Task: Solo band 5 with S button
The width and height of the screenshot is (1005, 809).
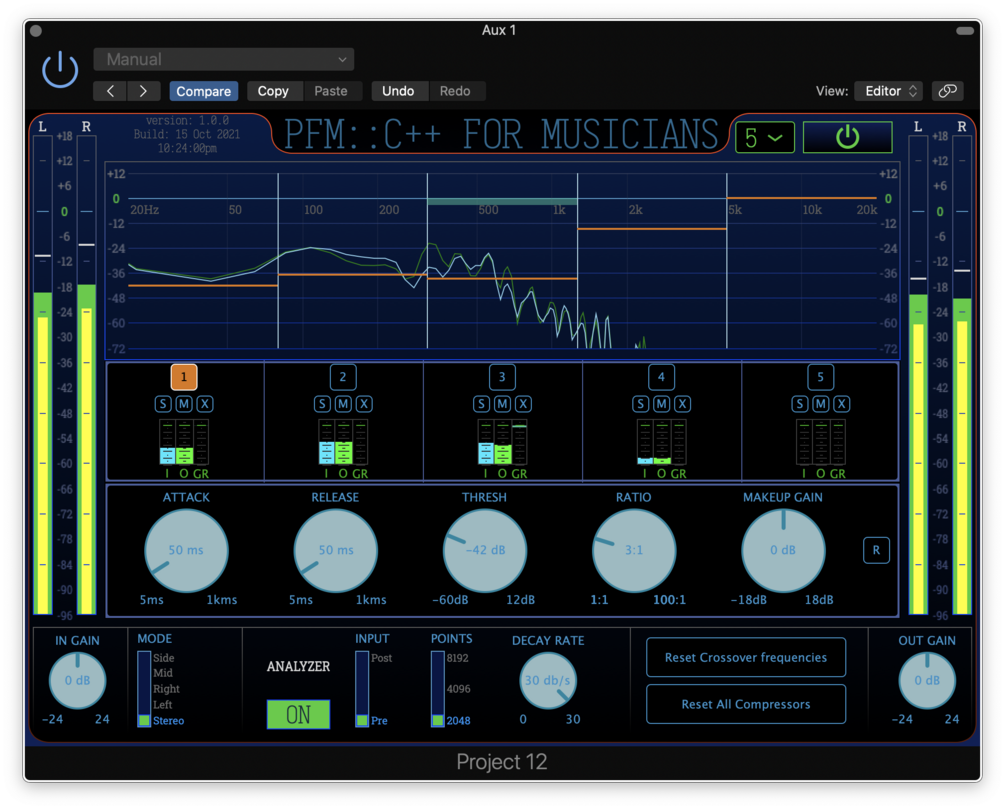Action: (800, 404)
